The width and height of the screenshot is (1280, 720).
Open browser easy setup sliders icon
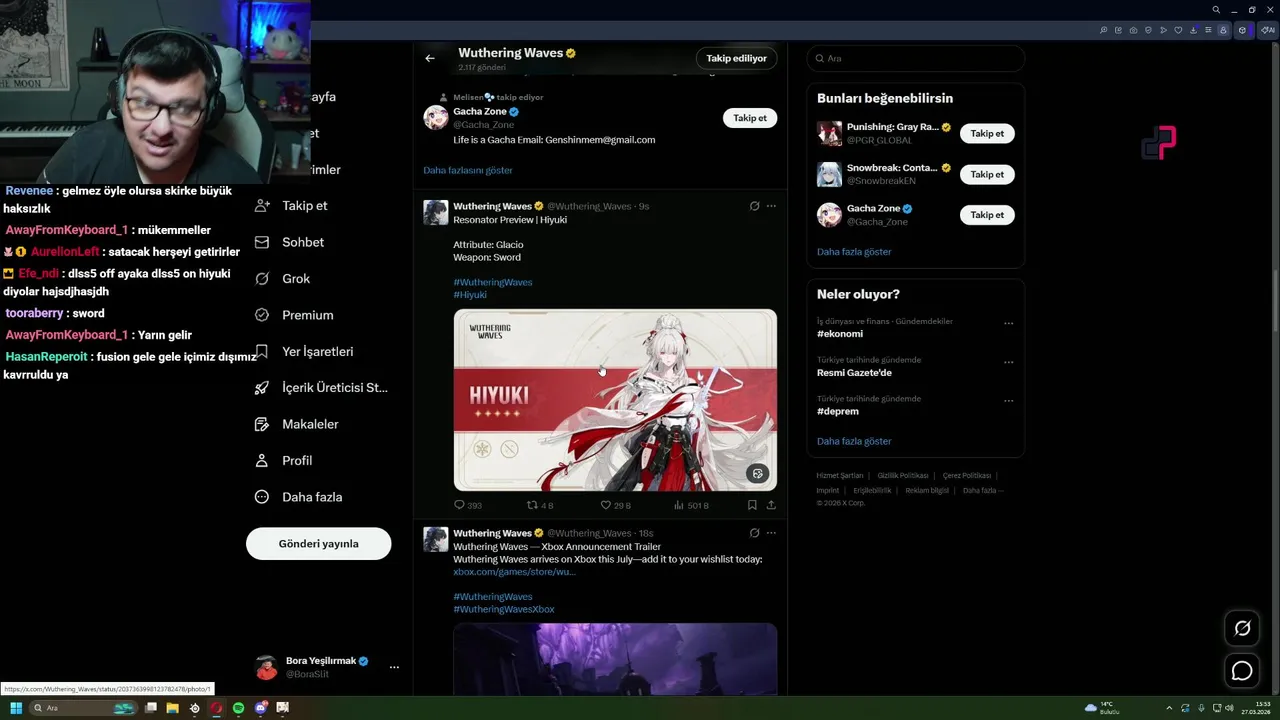(x=1208, y=30)
